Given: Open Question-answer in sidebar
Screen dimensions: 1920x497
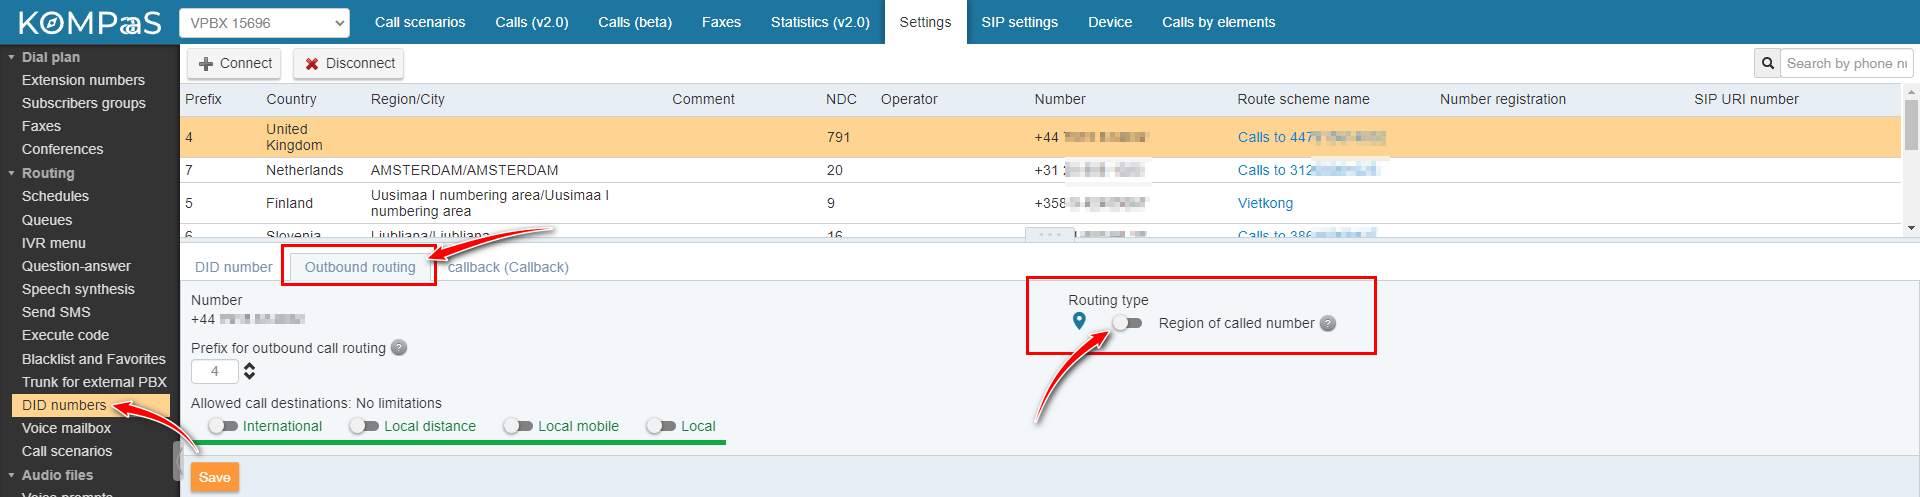Looking at the screenshot, I should (x=76, y=266).
